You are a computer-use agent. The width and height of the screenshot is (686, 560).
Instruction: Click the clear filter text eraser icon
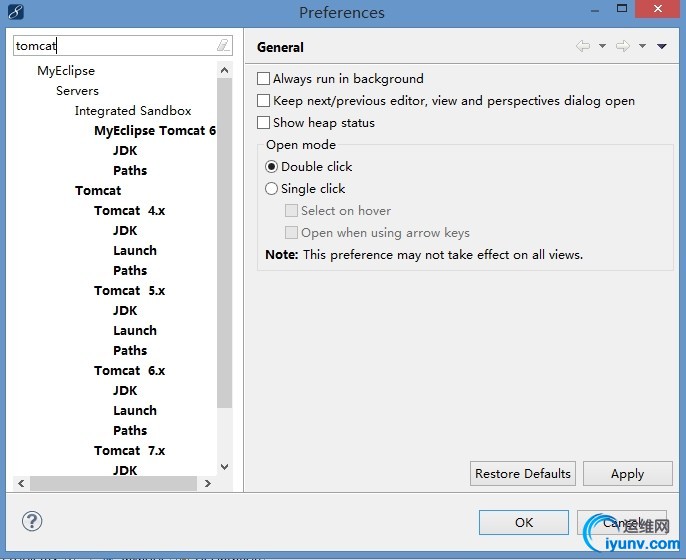223,45
